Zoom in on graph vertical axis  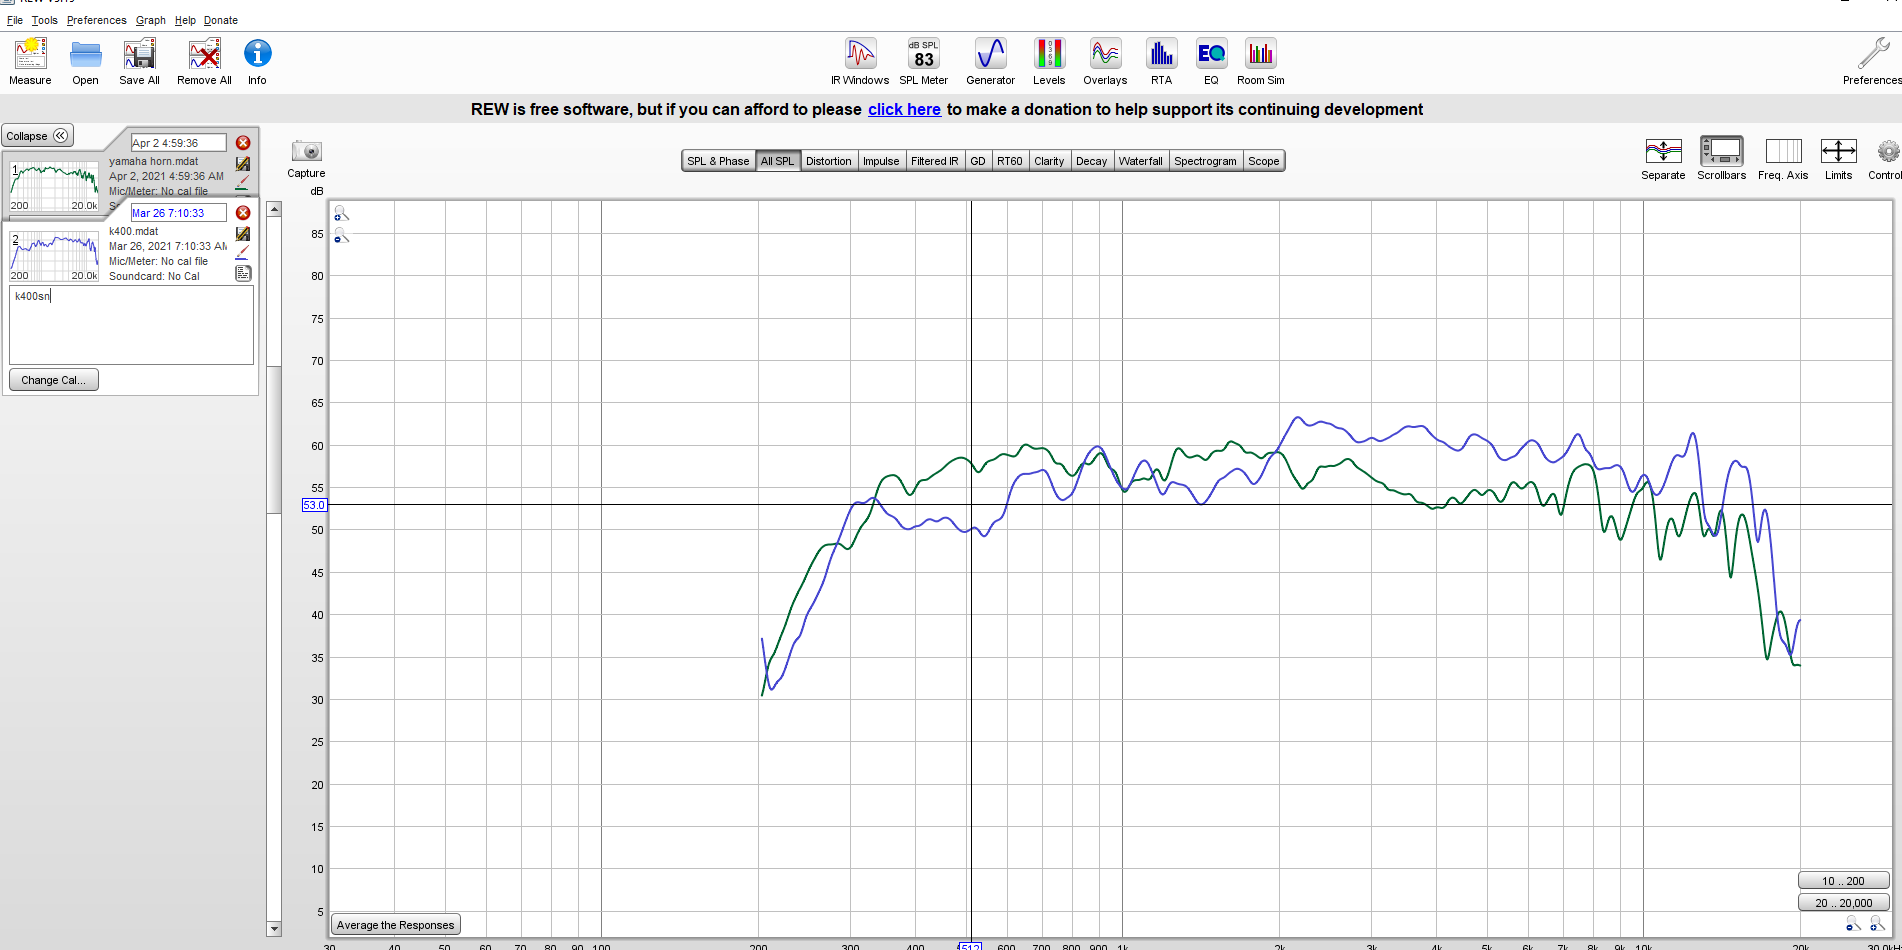coord(342,214)
